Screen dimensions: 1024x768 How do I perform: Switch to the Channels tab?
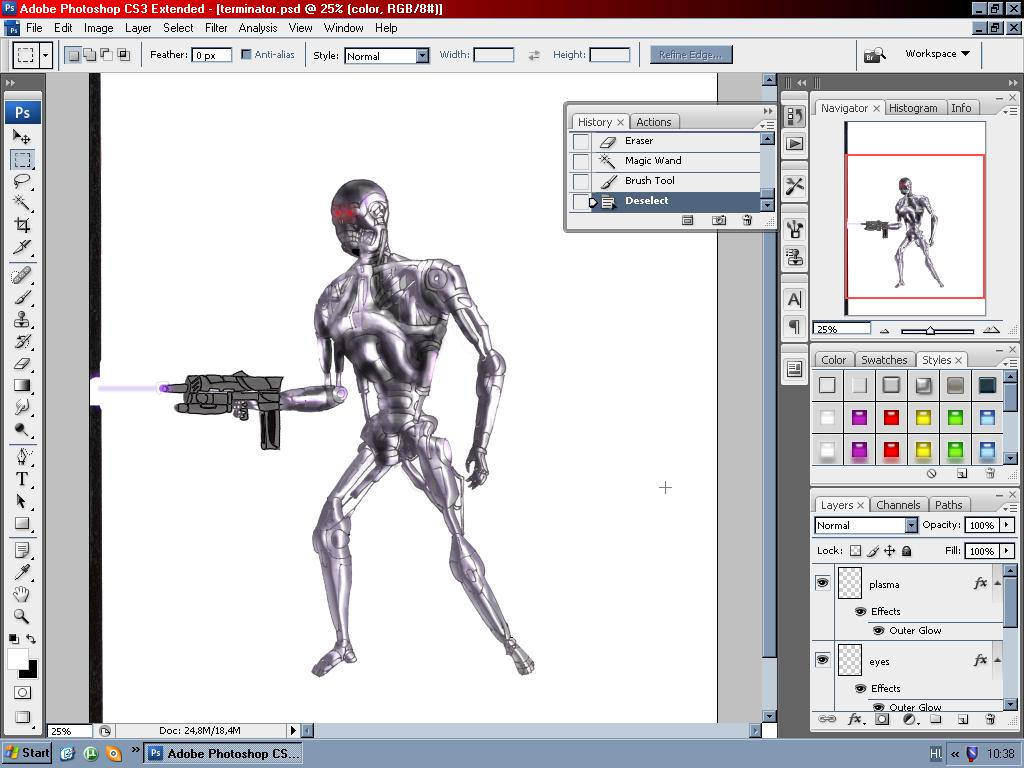pyautogui.click(x=898, y=505)
